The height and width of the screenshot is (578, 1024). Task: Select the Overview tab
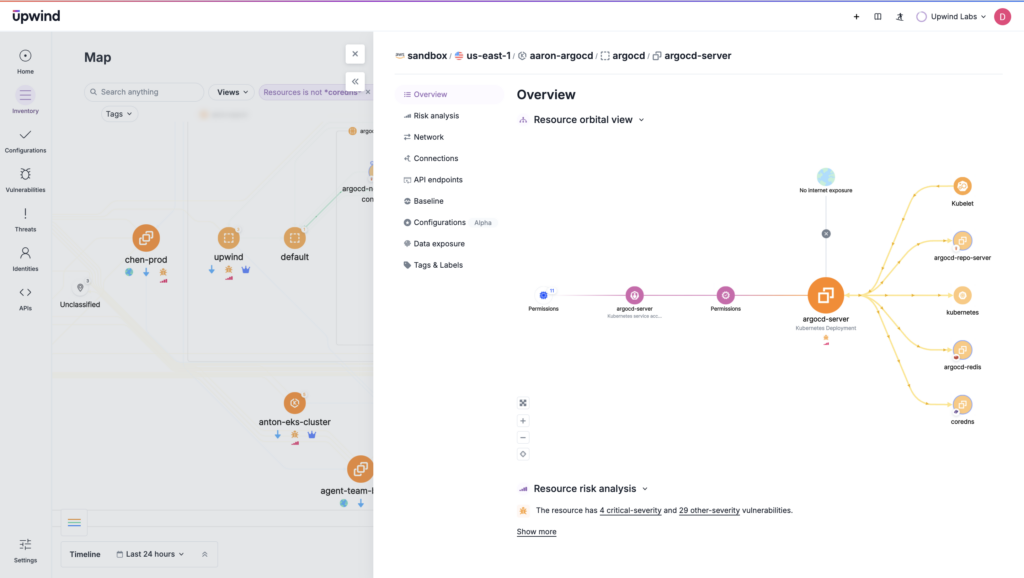[x=449, y=95]
